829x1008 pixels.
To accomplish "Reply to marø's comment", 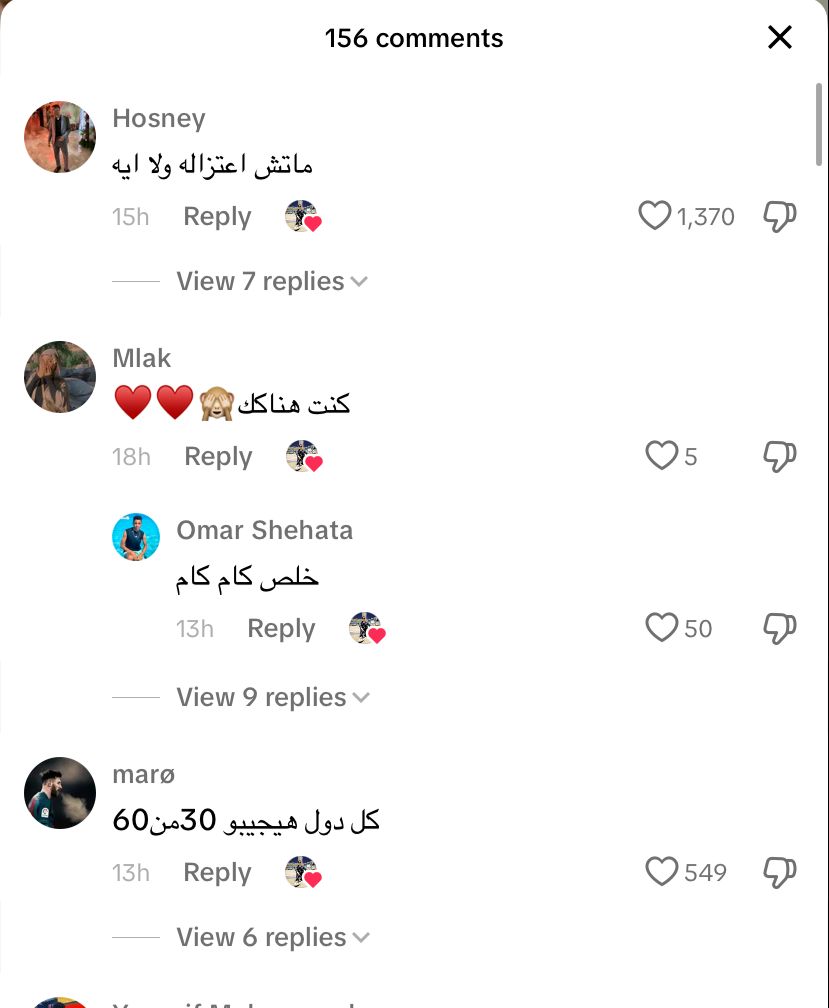I will (217, 872).
